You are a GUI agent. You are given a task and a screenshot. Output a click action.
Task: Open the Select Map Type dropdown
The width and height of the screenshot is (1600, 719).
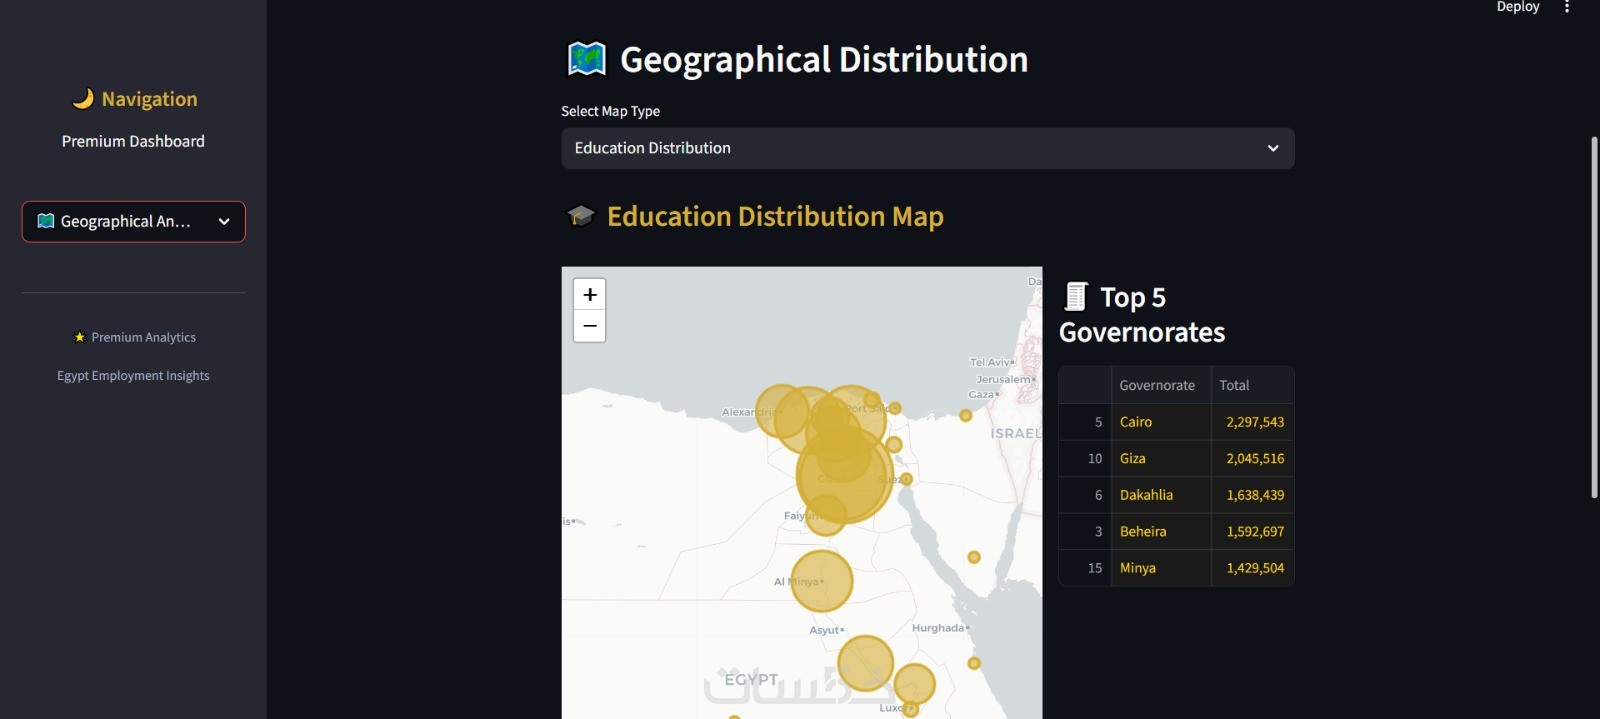(x=927, y=148)
